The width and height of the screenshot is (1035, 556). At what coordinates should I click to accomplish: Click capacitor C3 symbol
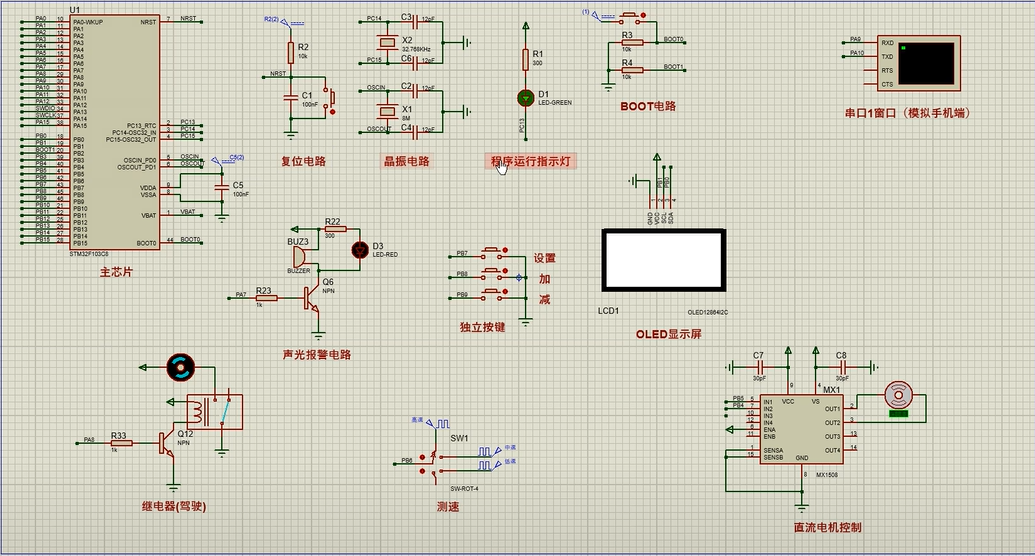click(415, 22)
